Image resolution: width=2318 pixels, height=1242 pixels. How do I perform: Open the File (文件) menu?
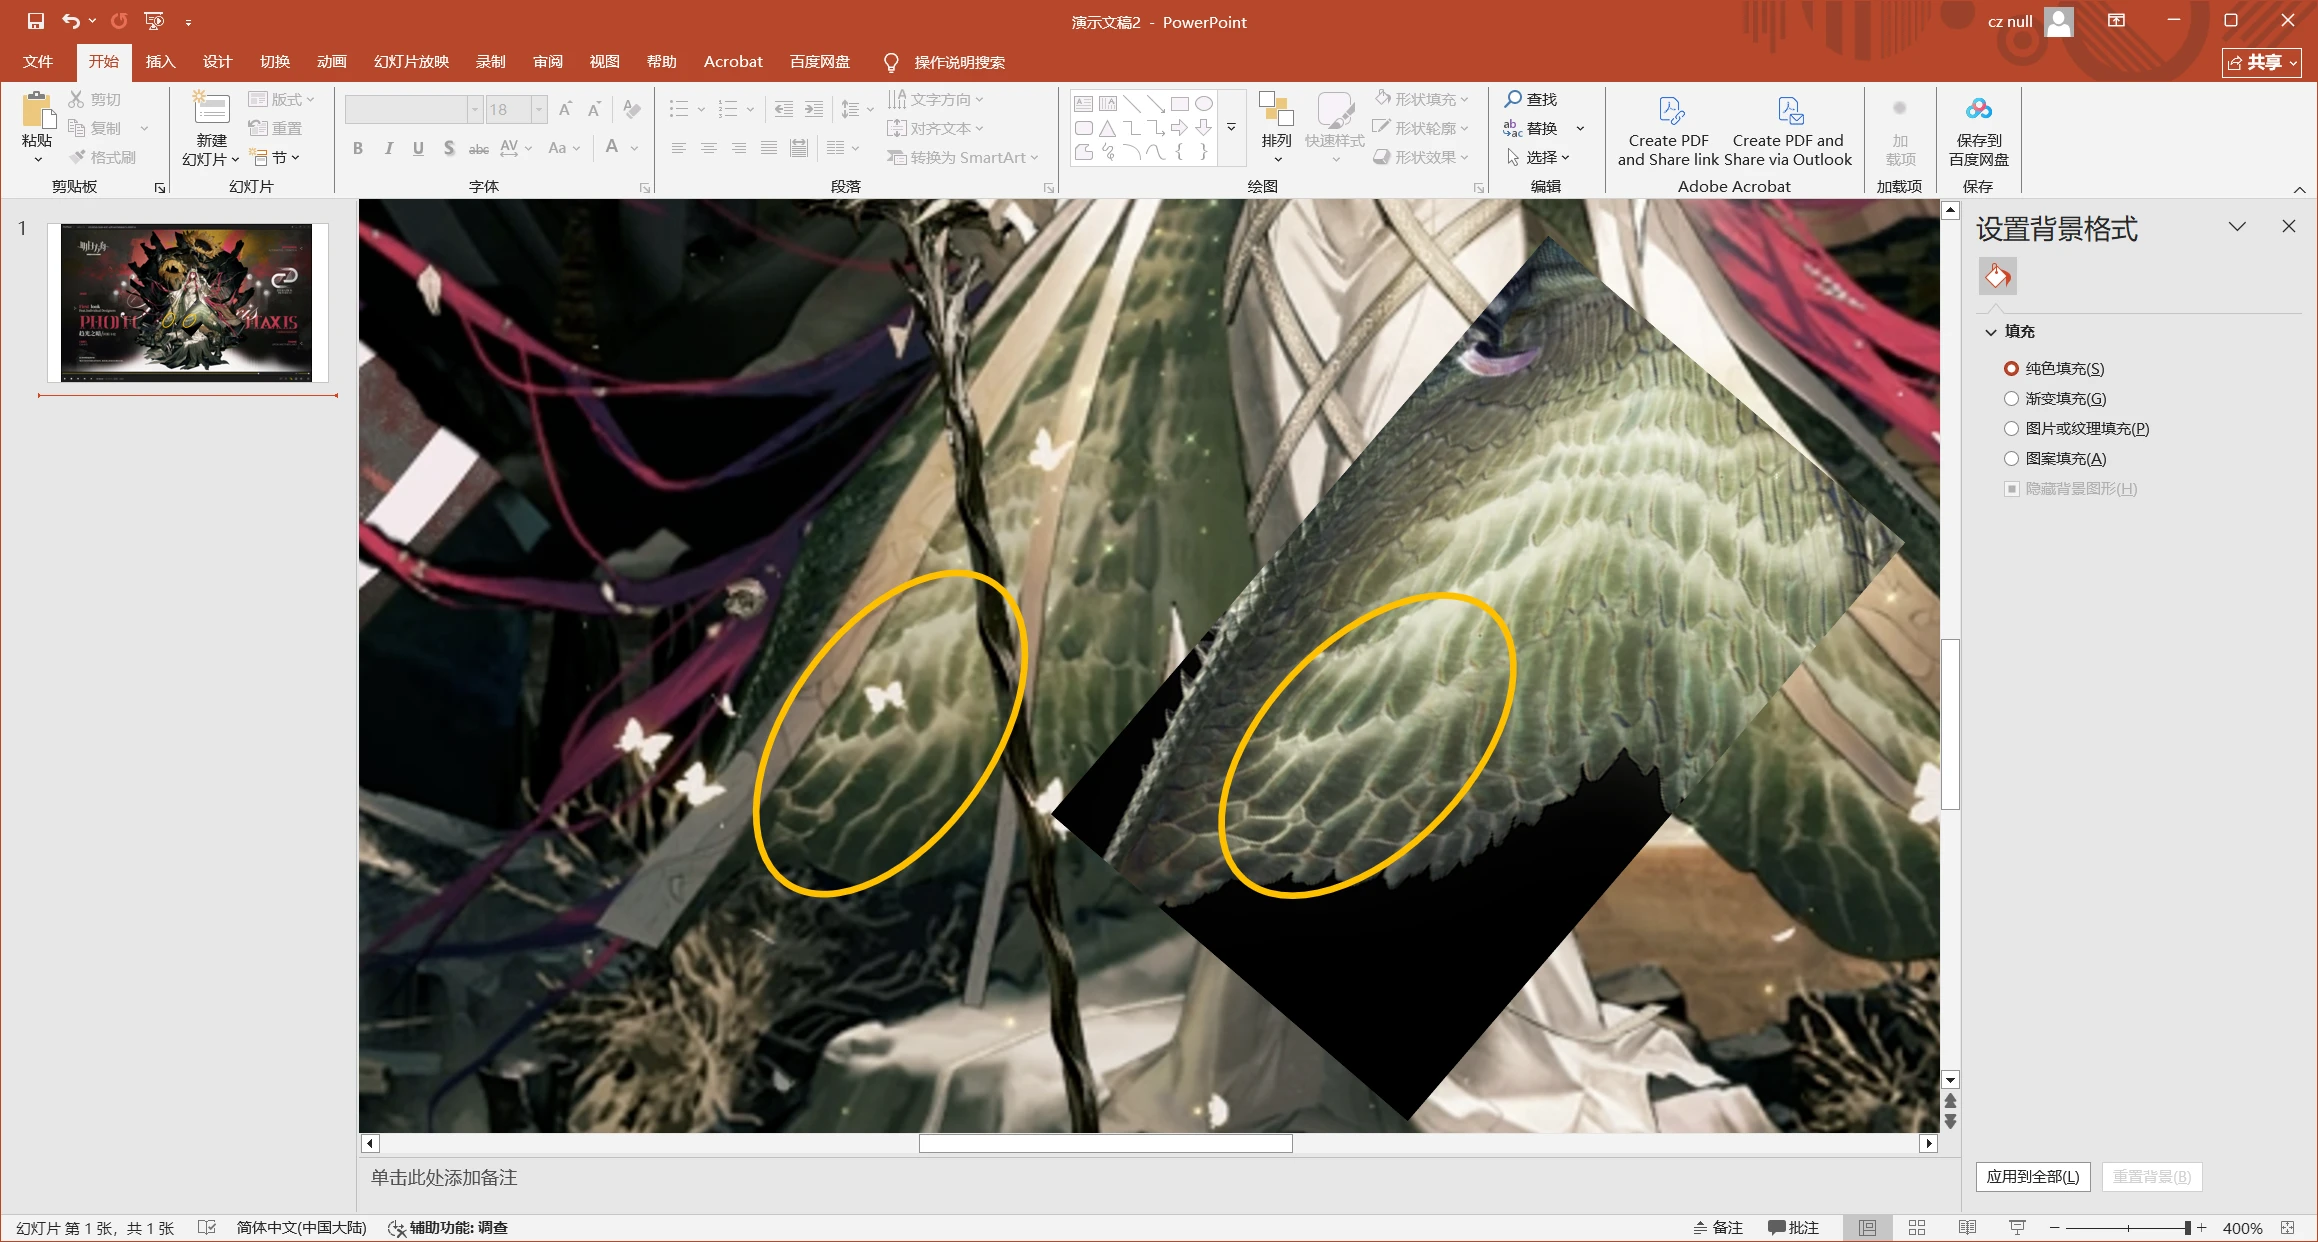click(38, 62)
